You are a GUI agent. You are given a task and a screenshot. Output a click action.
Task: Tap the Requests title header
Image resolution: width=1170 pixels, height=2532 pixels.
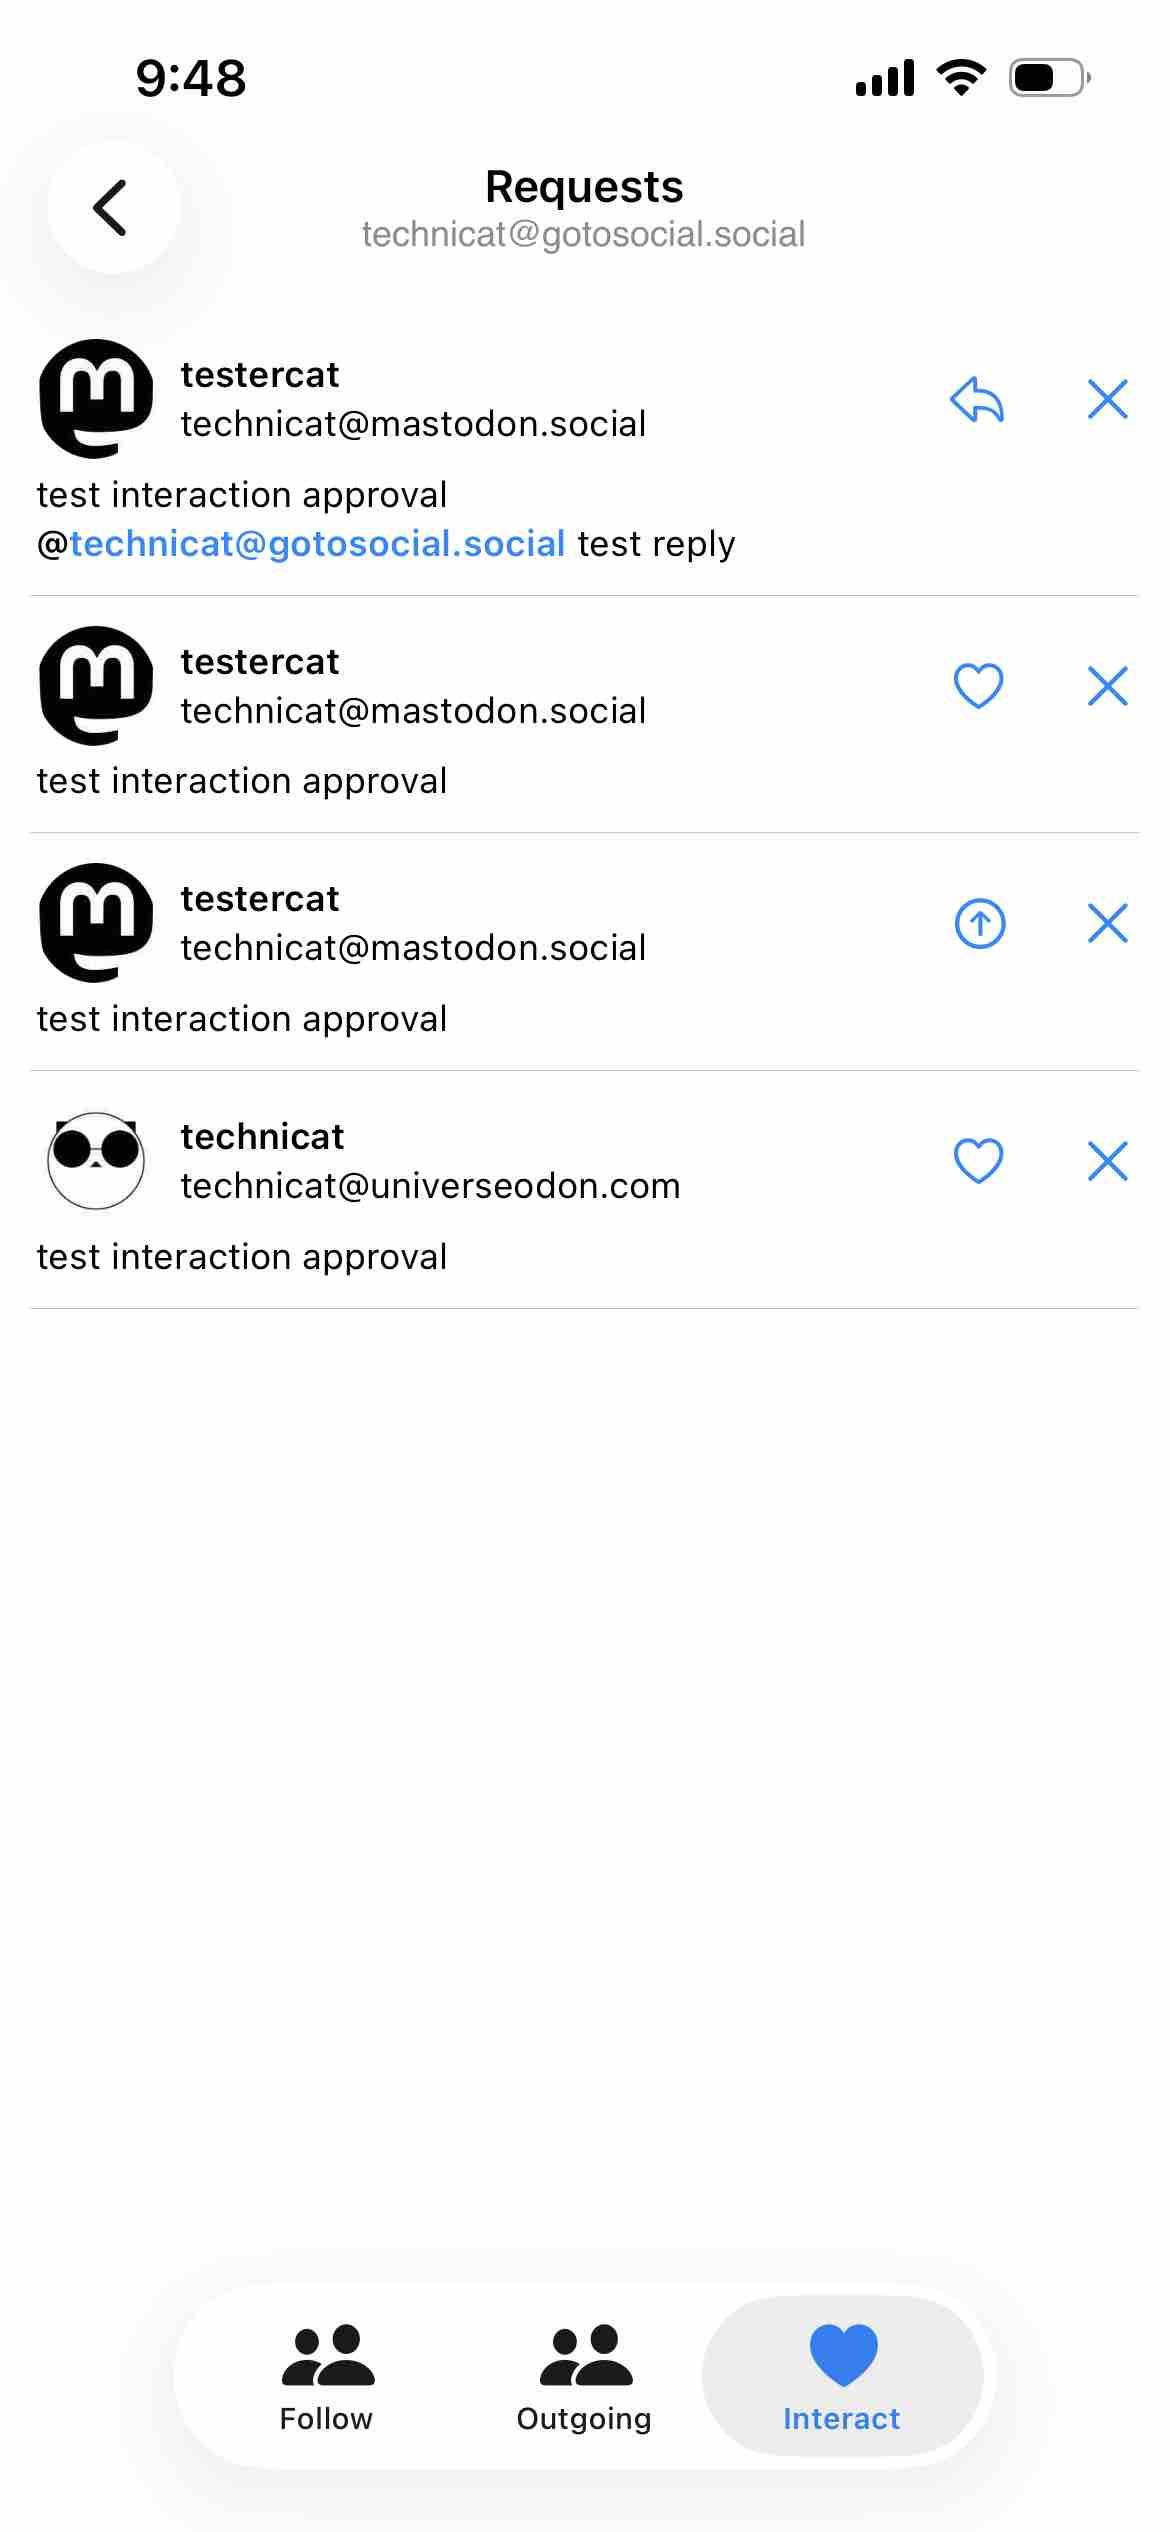click(584, 187)
